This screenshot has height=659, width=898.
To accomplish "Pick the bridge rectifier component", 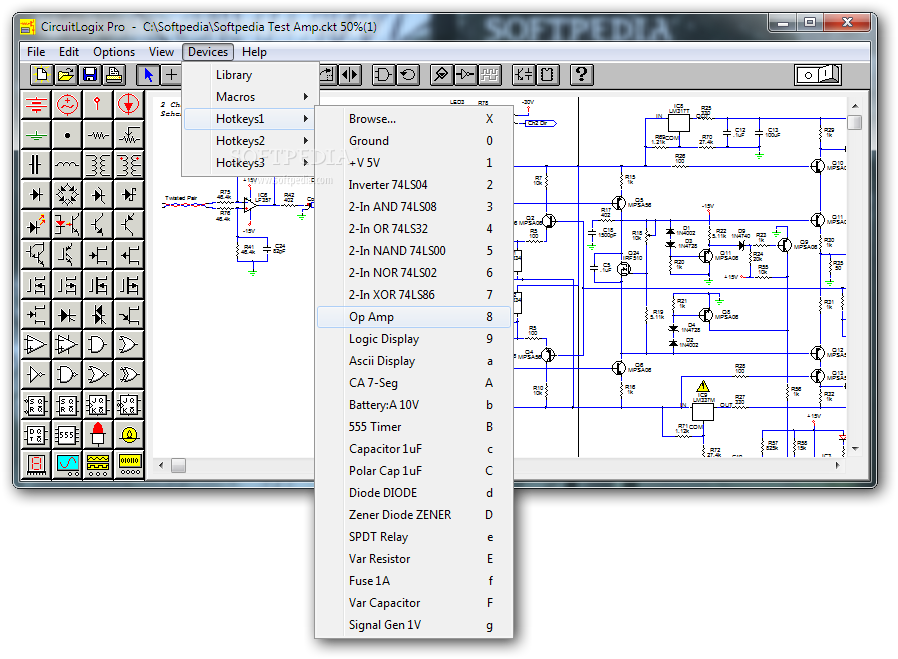I will click(x=67, y=194).
